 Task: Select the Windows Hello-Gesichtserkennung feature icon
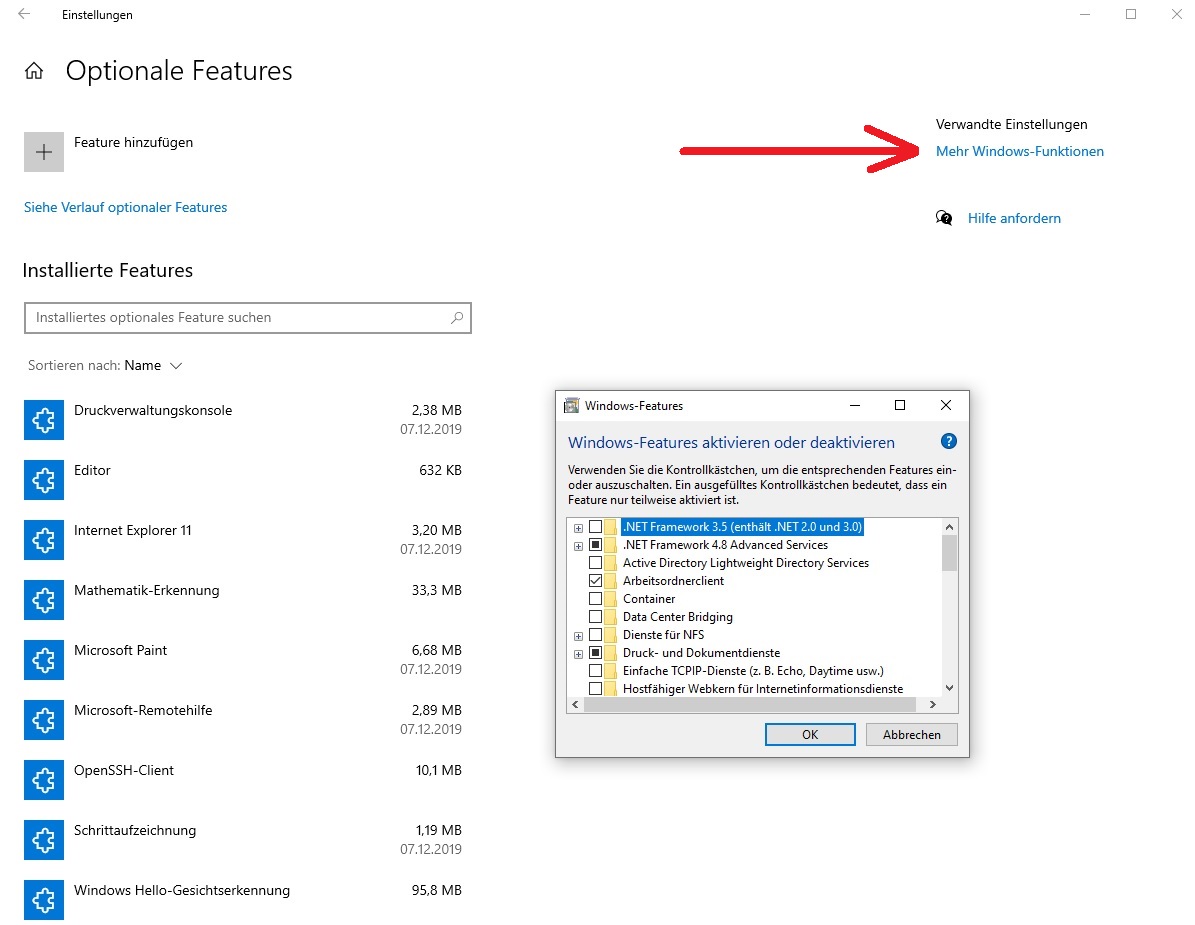point(43,901)
